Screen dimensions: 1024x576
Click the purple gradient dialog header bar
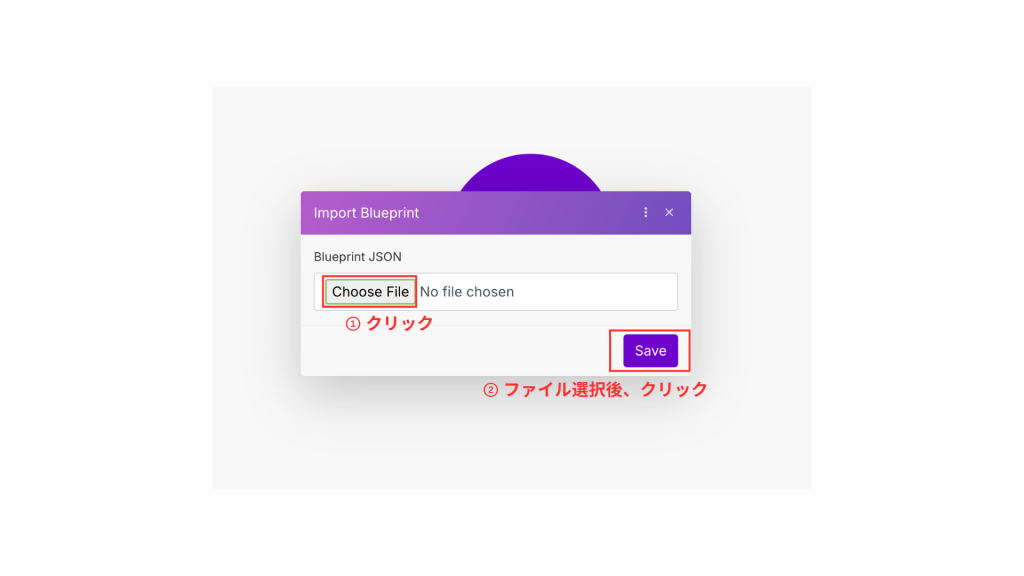click(x=496, y=213)
